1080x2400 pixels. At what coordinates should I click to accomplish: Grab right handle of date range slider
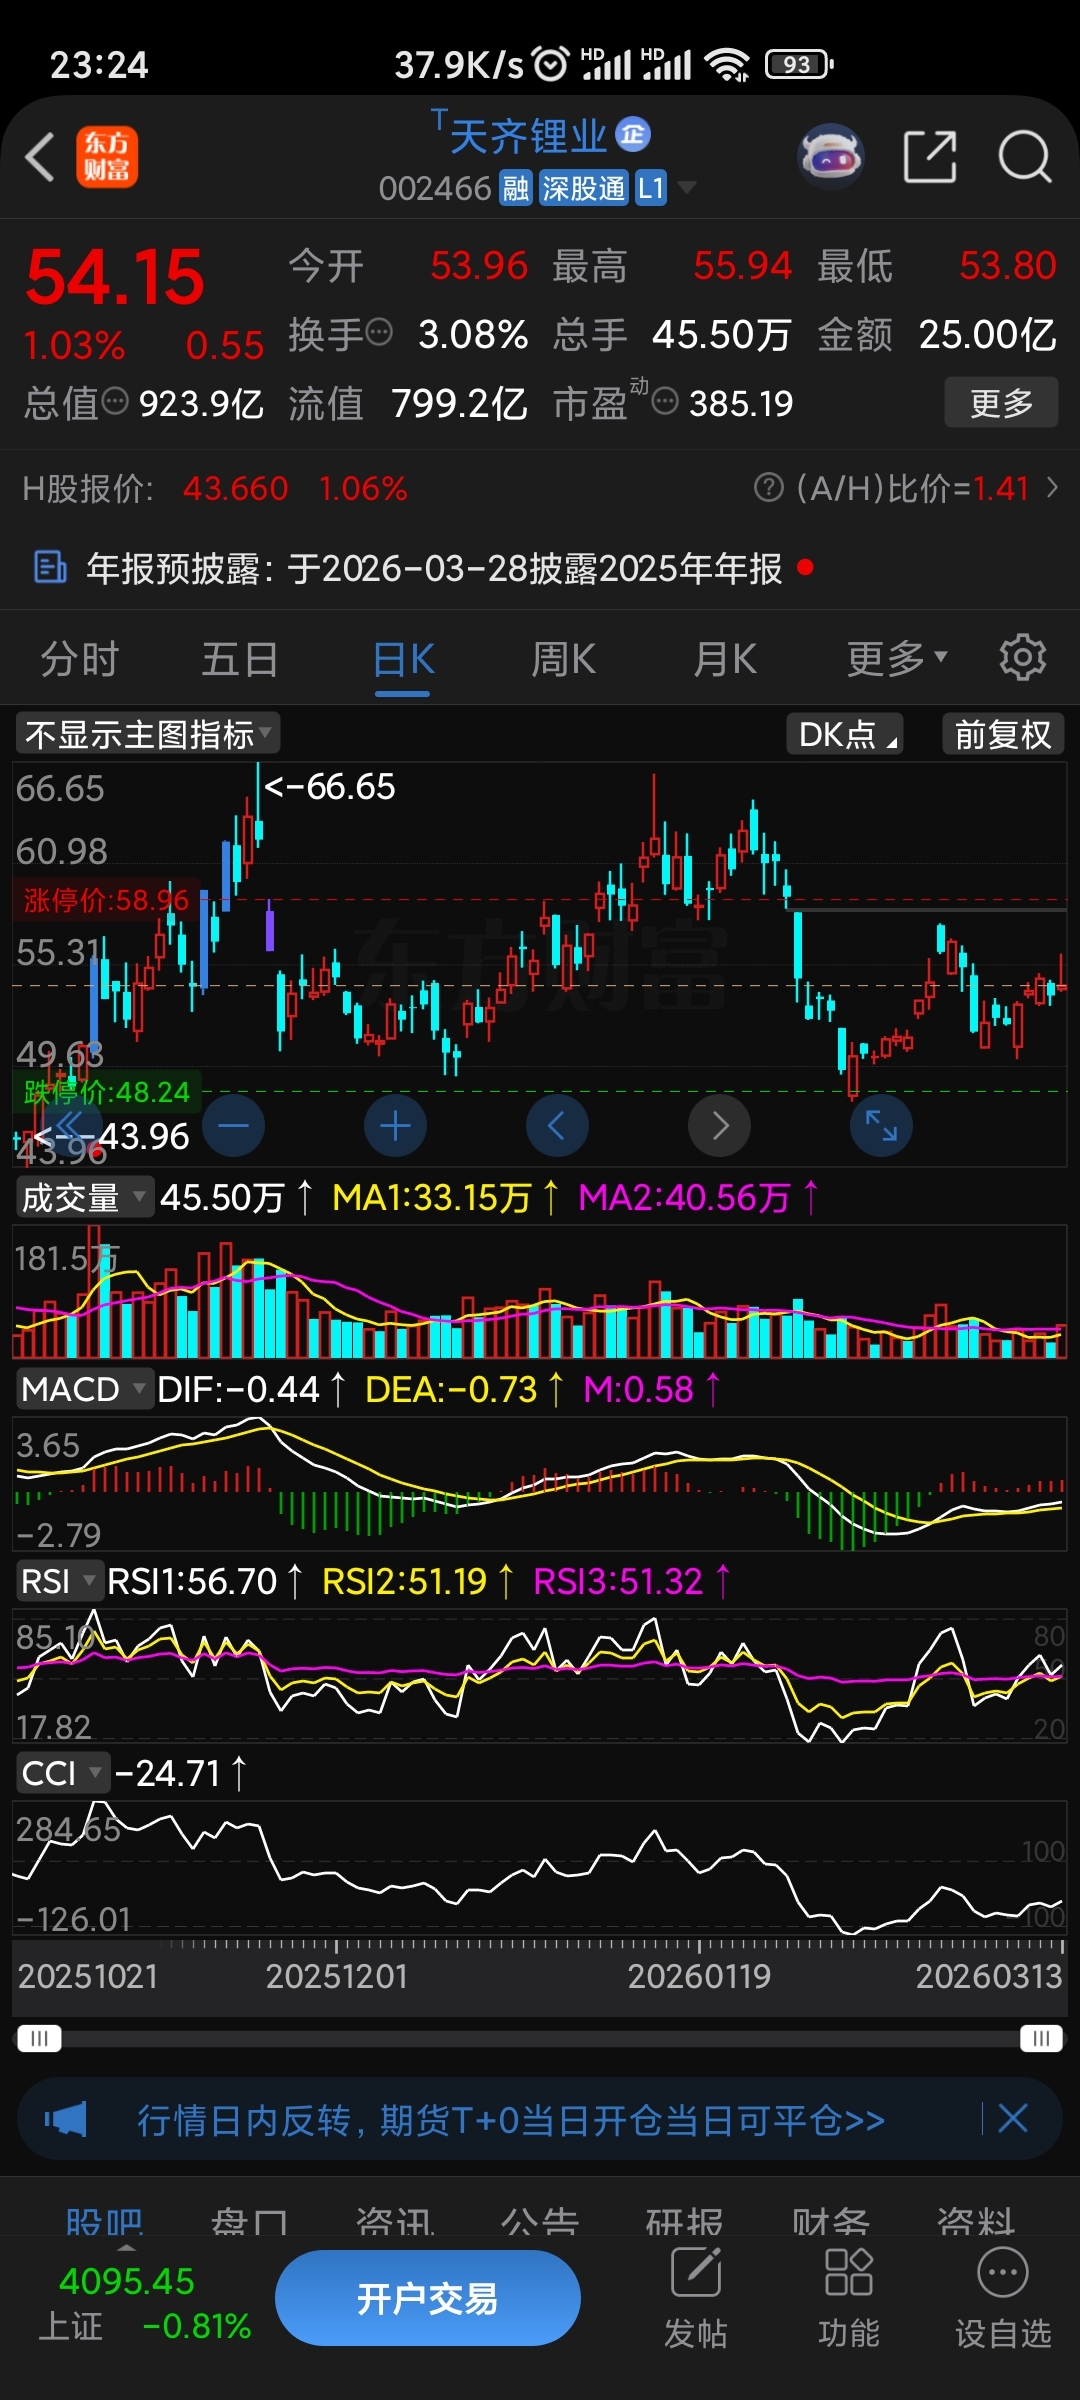click(1041, 2038)
